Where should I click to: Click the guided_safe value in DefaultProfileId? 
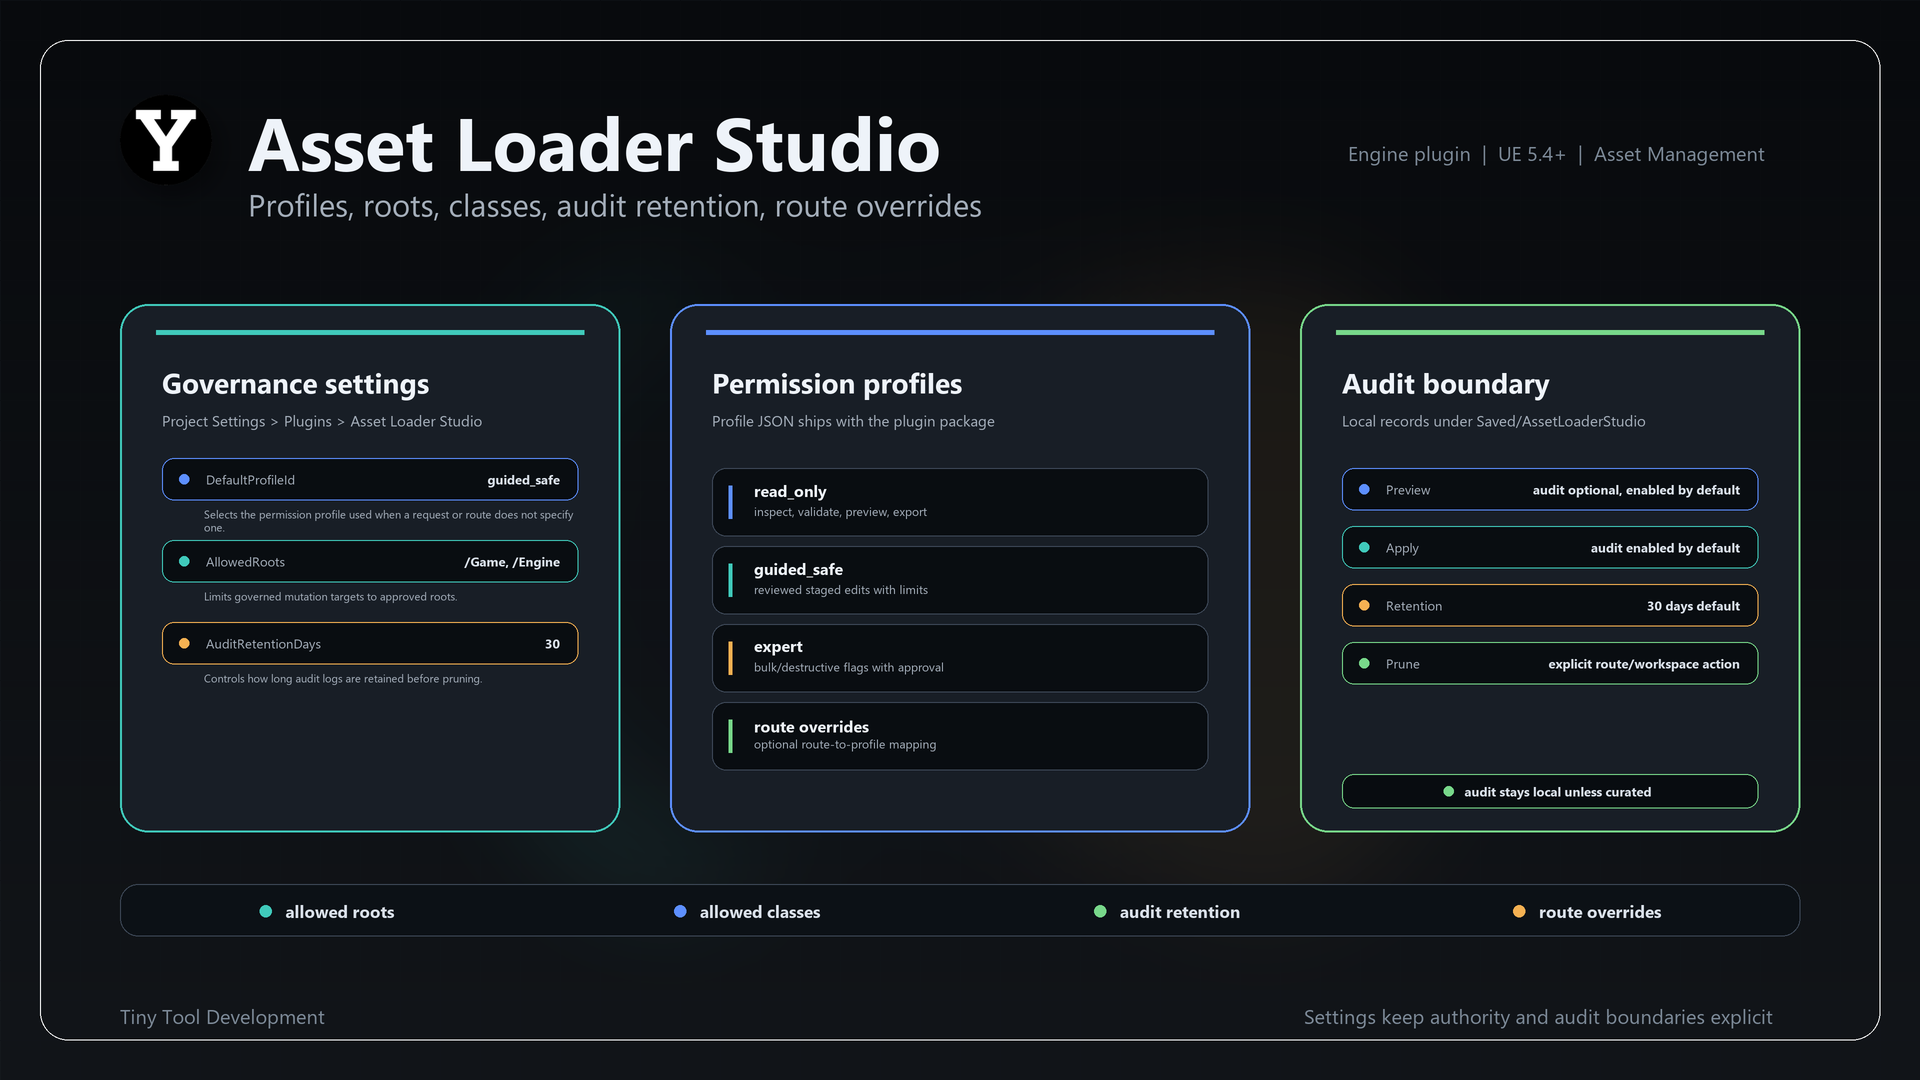click(523, 480)
